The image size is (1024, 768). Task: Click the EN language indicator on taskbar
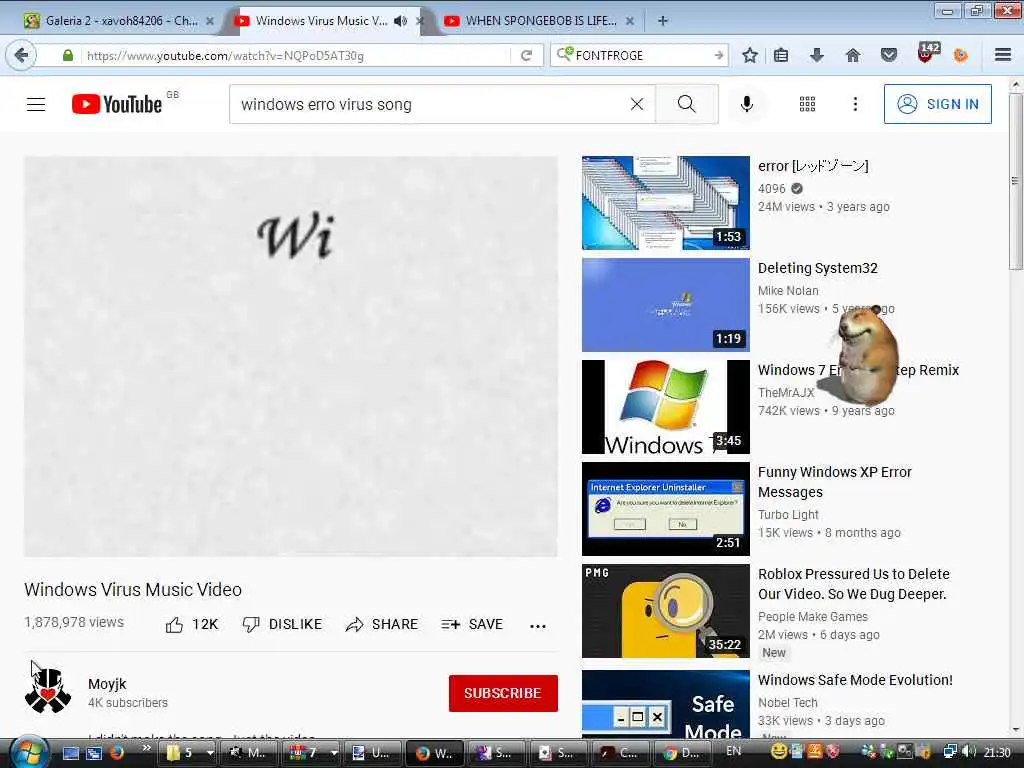tap(733, 751)
